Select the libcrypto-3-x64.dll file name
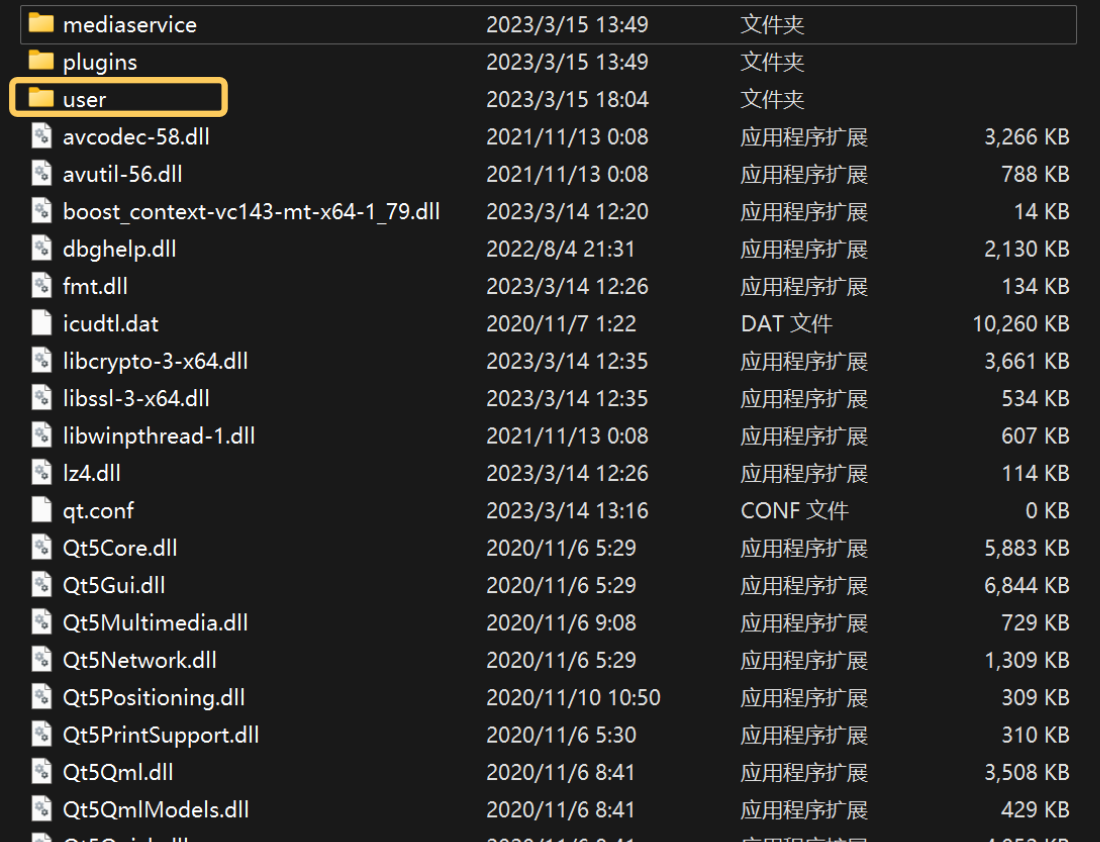Image resolution: width=1100 pixels, height=842 pixels. point(155,361)
